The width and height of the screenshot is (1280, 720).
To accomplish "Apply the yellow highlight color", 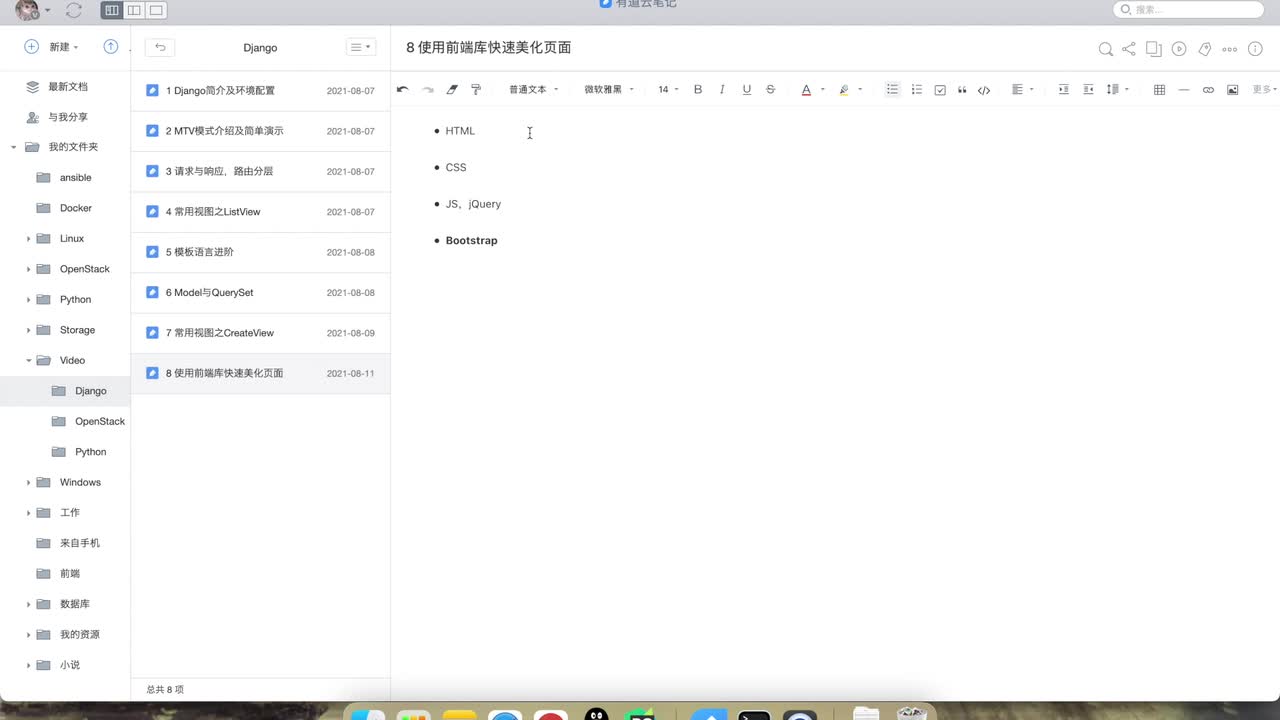I will pyautogui.click(x=844, y=90).
